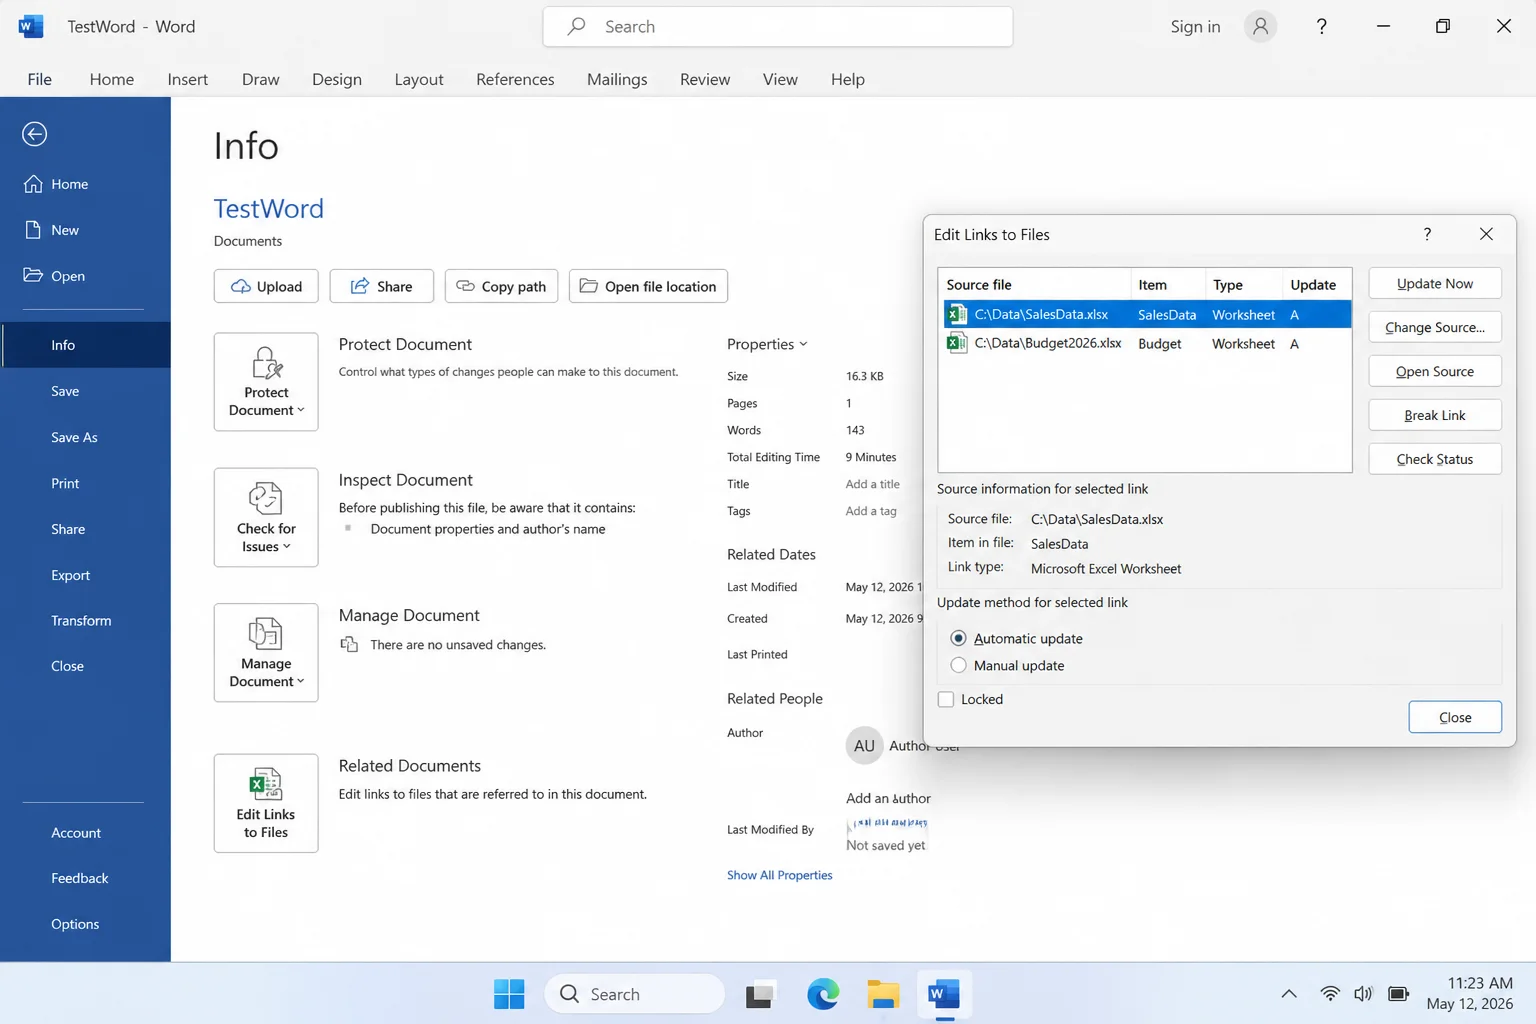Open Task View on the taskbar
The image size is (1536, 1024).
point(760,994)
